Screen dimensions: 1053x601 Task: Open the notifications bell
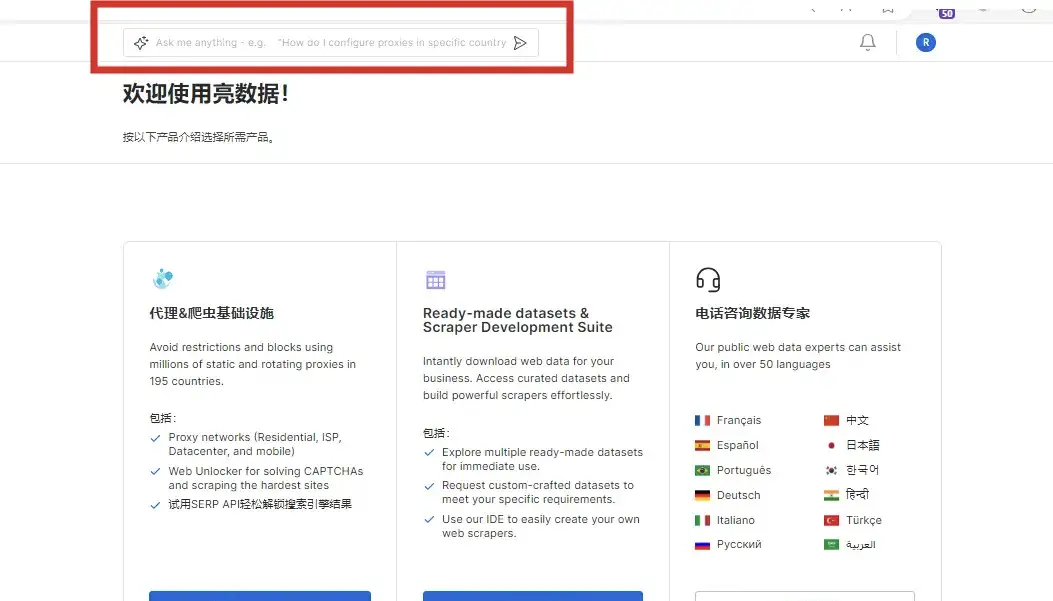868,42
